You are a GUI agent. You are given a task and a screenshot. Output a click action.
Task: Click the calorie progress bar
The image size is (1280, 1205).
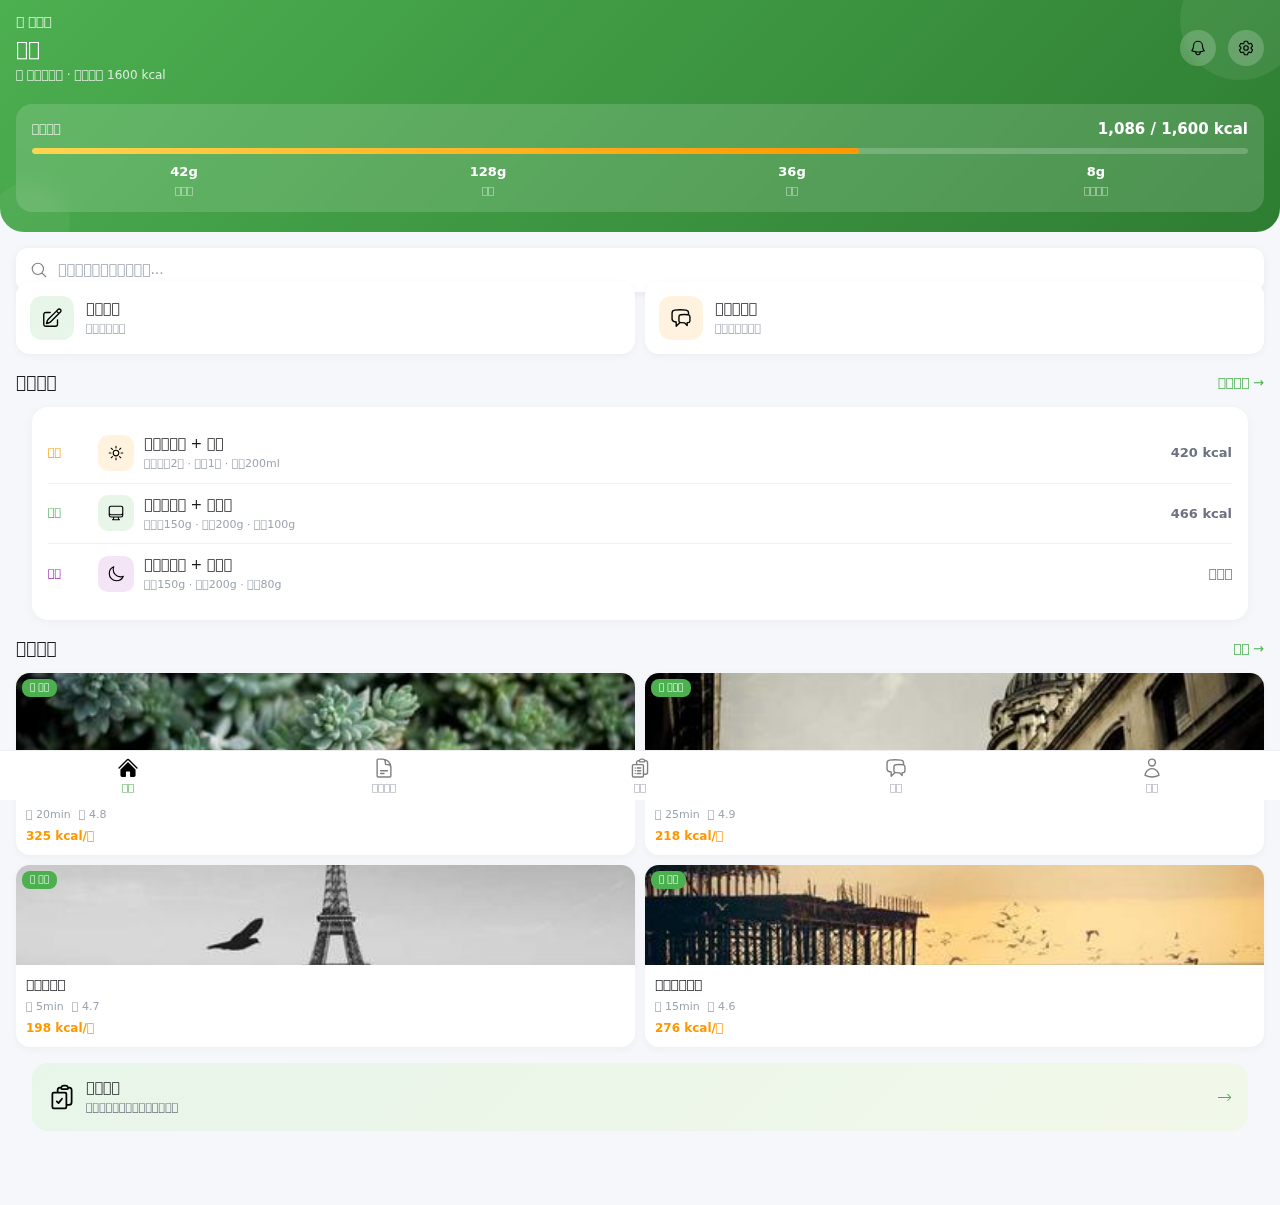click(640, 151)
